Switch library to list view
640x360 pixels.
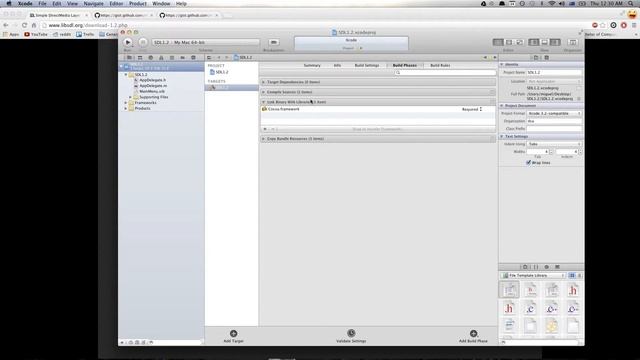(x=579, y=276)
